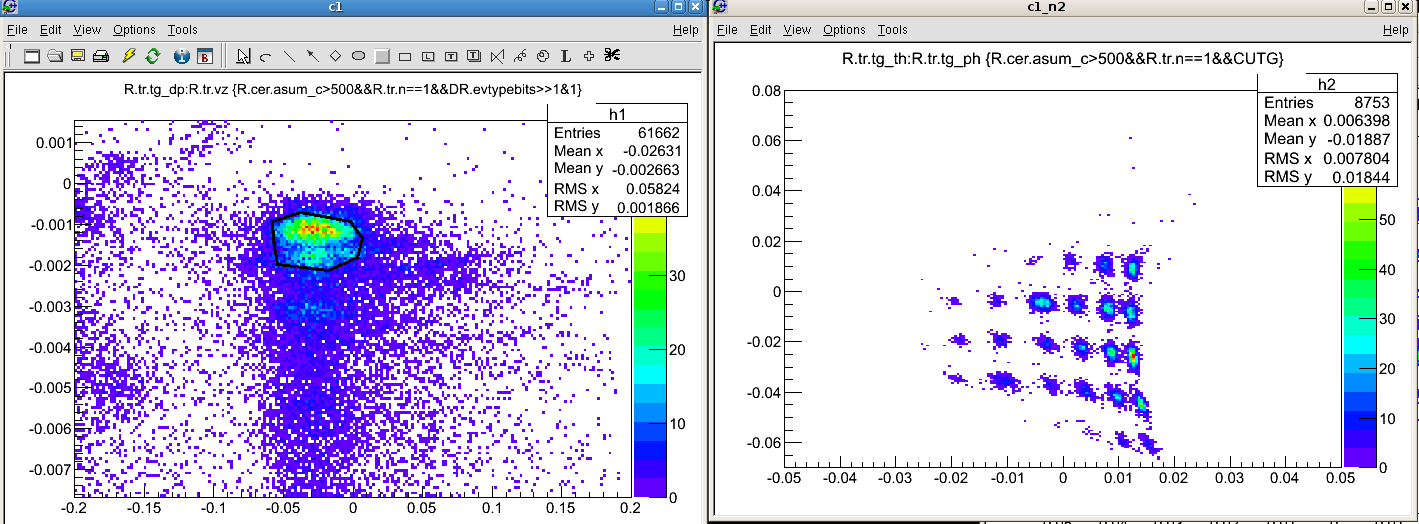Open the Edit menu in c1_n2 window
This screenshot has height=524, width=1419.
tap(762, 30)
